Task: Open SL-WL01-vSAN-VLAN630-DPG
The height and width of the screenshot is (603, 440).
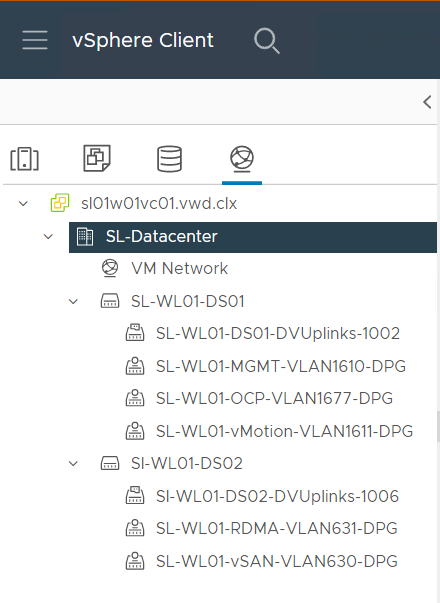Action: pyautogui.click(x=277, y=561)
